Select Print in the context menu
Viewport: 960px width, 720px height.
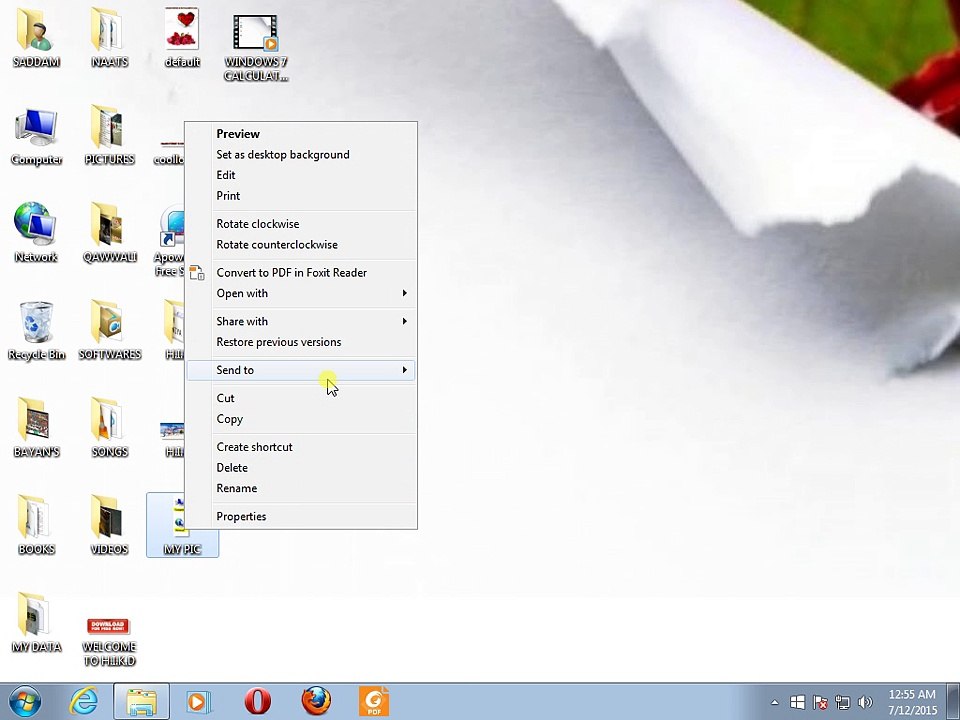click(x=301, y=196)
